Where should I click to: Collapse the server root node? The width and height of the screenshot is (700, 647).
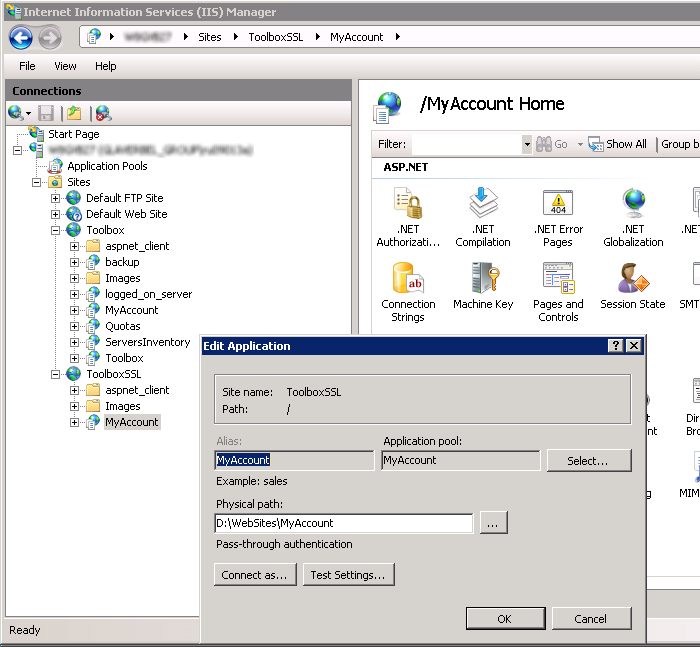(17, 150)
